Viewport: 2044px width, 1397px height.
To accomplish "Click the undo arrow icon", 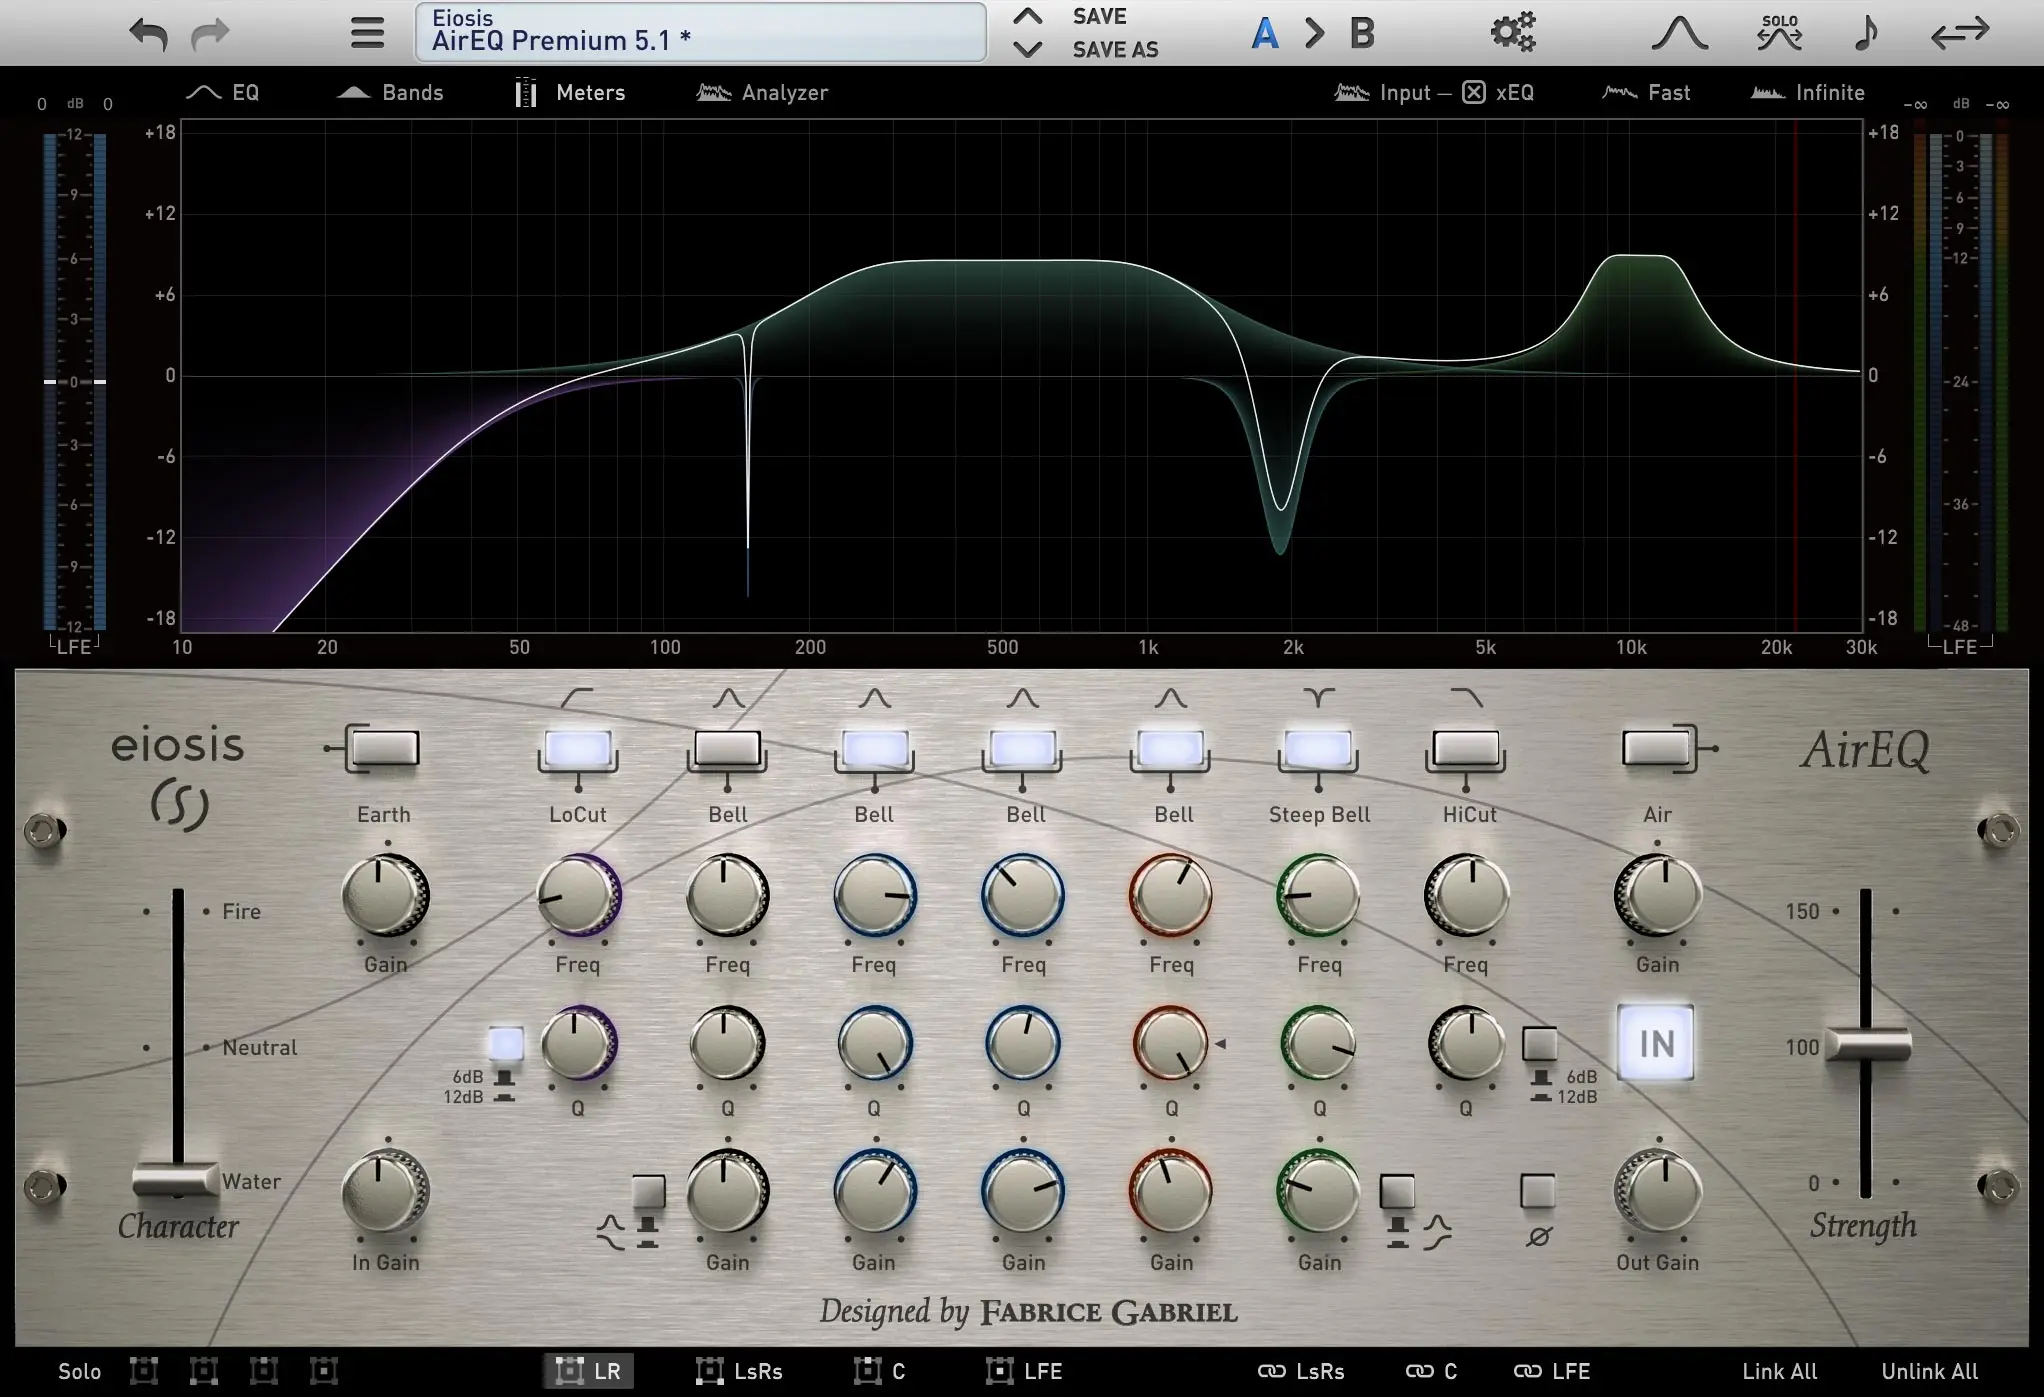I will 148,34.
